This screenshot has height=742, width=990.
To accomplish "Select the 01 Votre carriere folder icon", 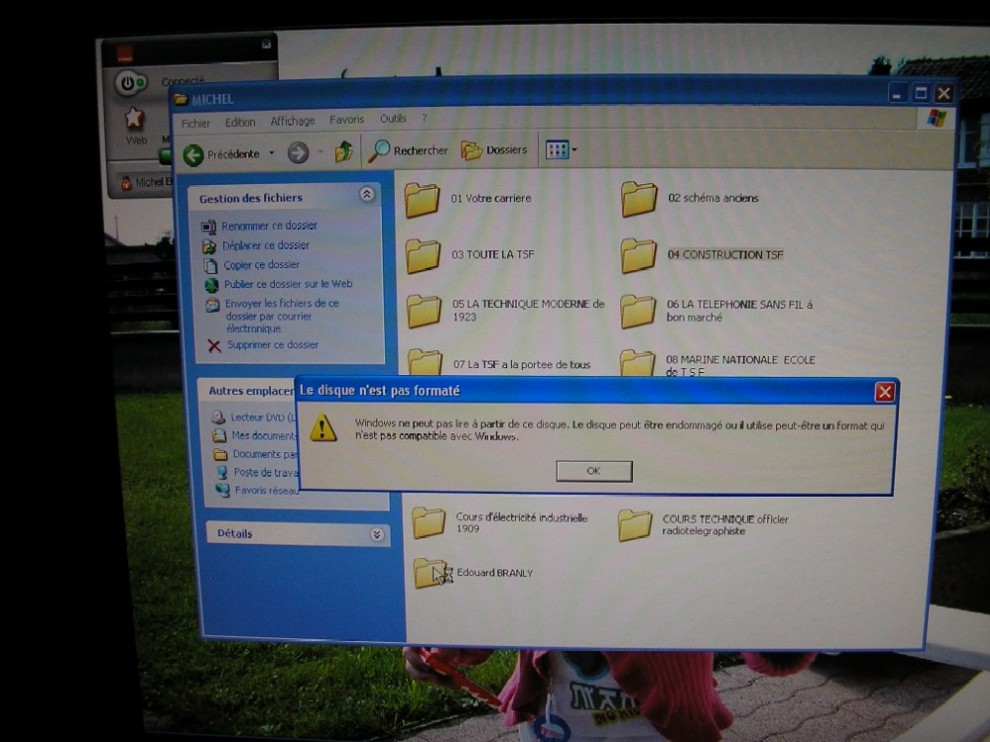I will pos(422,200).
